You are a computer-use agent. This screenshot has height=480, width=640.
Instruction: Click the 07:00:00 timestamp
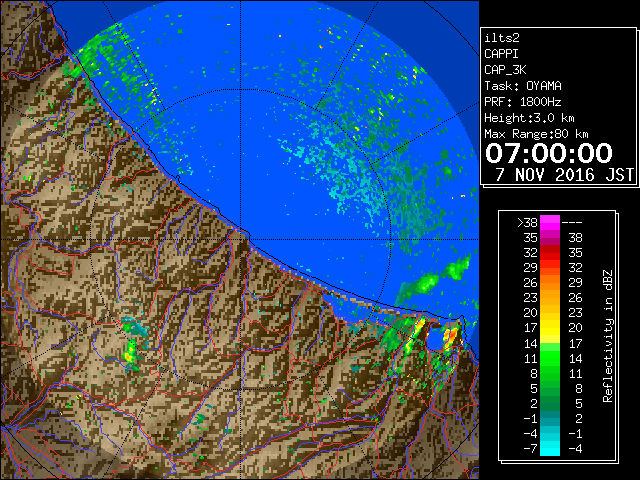tap(549, 153)
